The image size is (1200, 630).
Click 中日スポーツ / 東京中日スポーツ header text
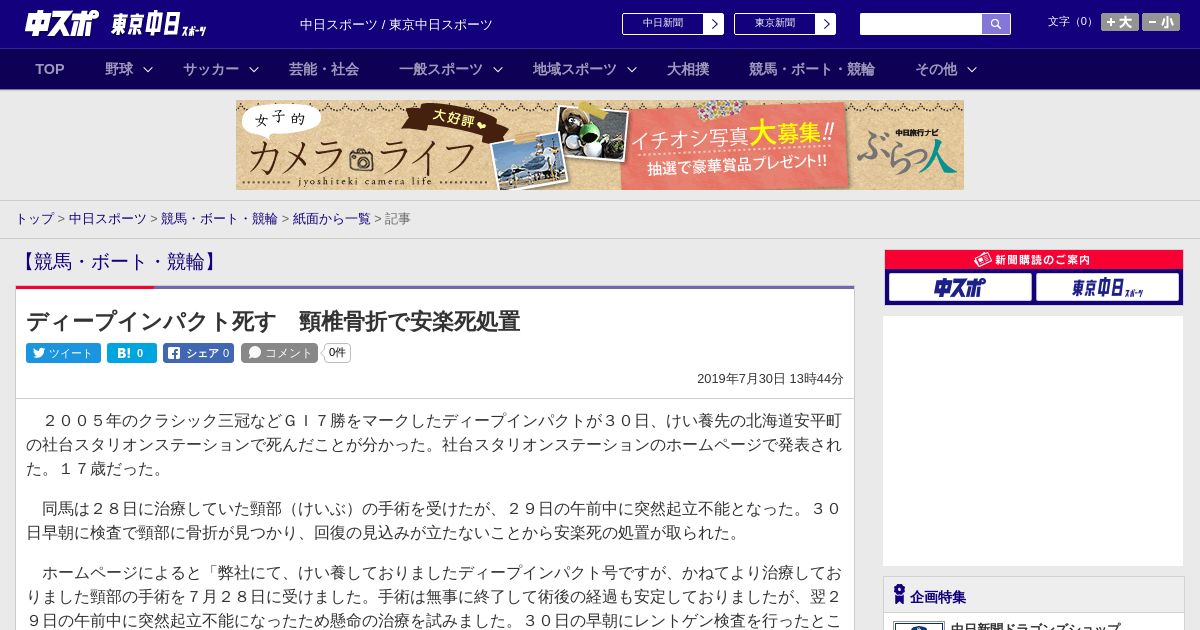click(x=396, y=25)
